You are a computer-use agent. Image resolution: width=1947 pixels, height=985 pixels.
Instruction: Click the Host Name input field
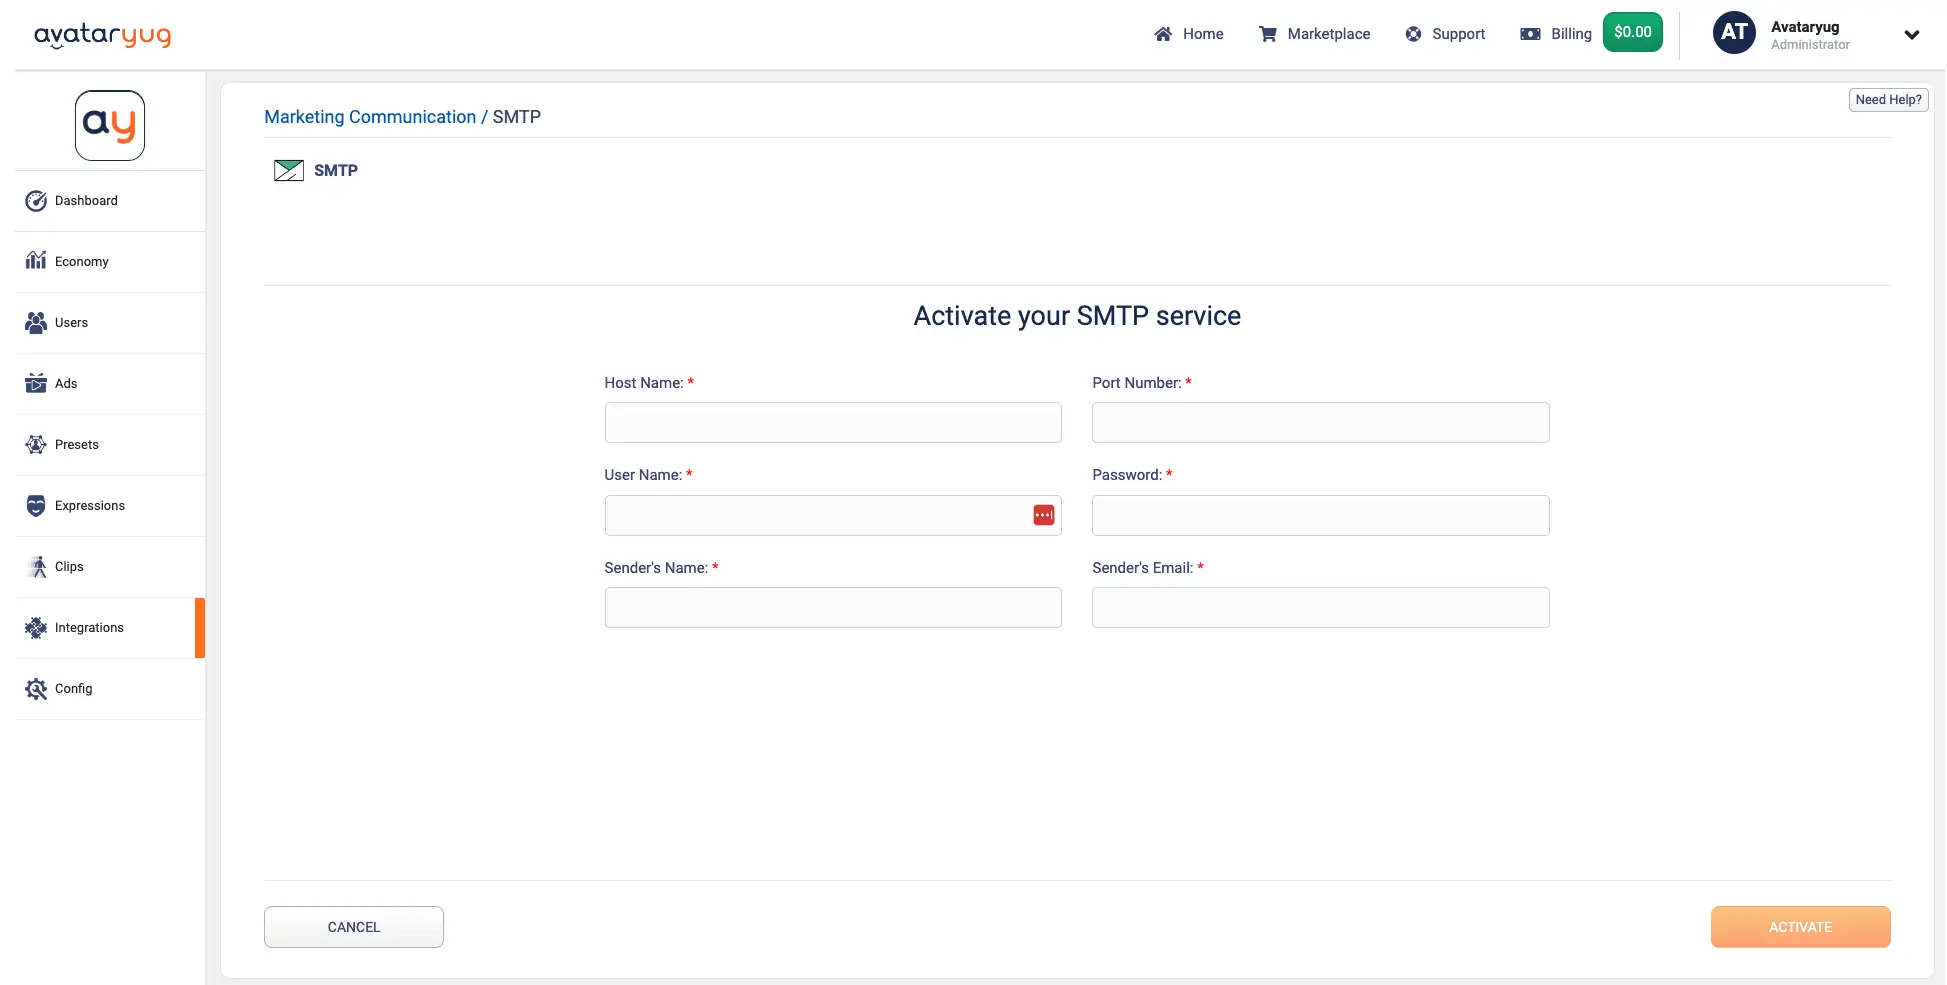click(x=832, y=422)
